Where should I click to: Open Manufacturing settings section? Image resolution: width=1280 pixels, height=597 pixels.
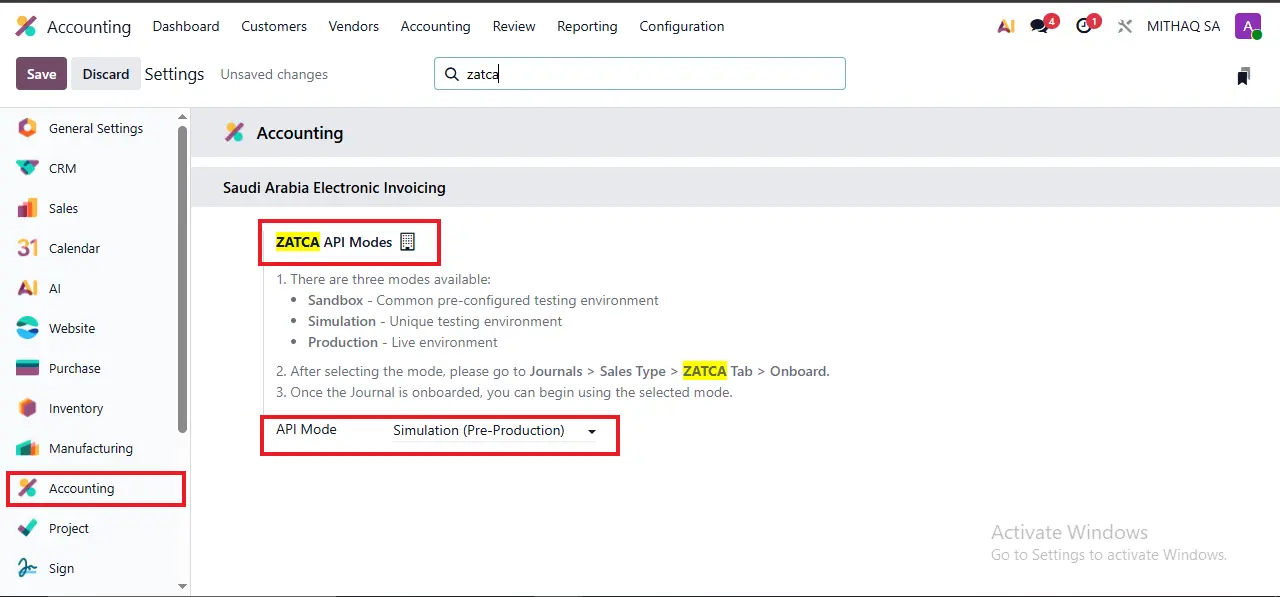[90, 448]
